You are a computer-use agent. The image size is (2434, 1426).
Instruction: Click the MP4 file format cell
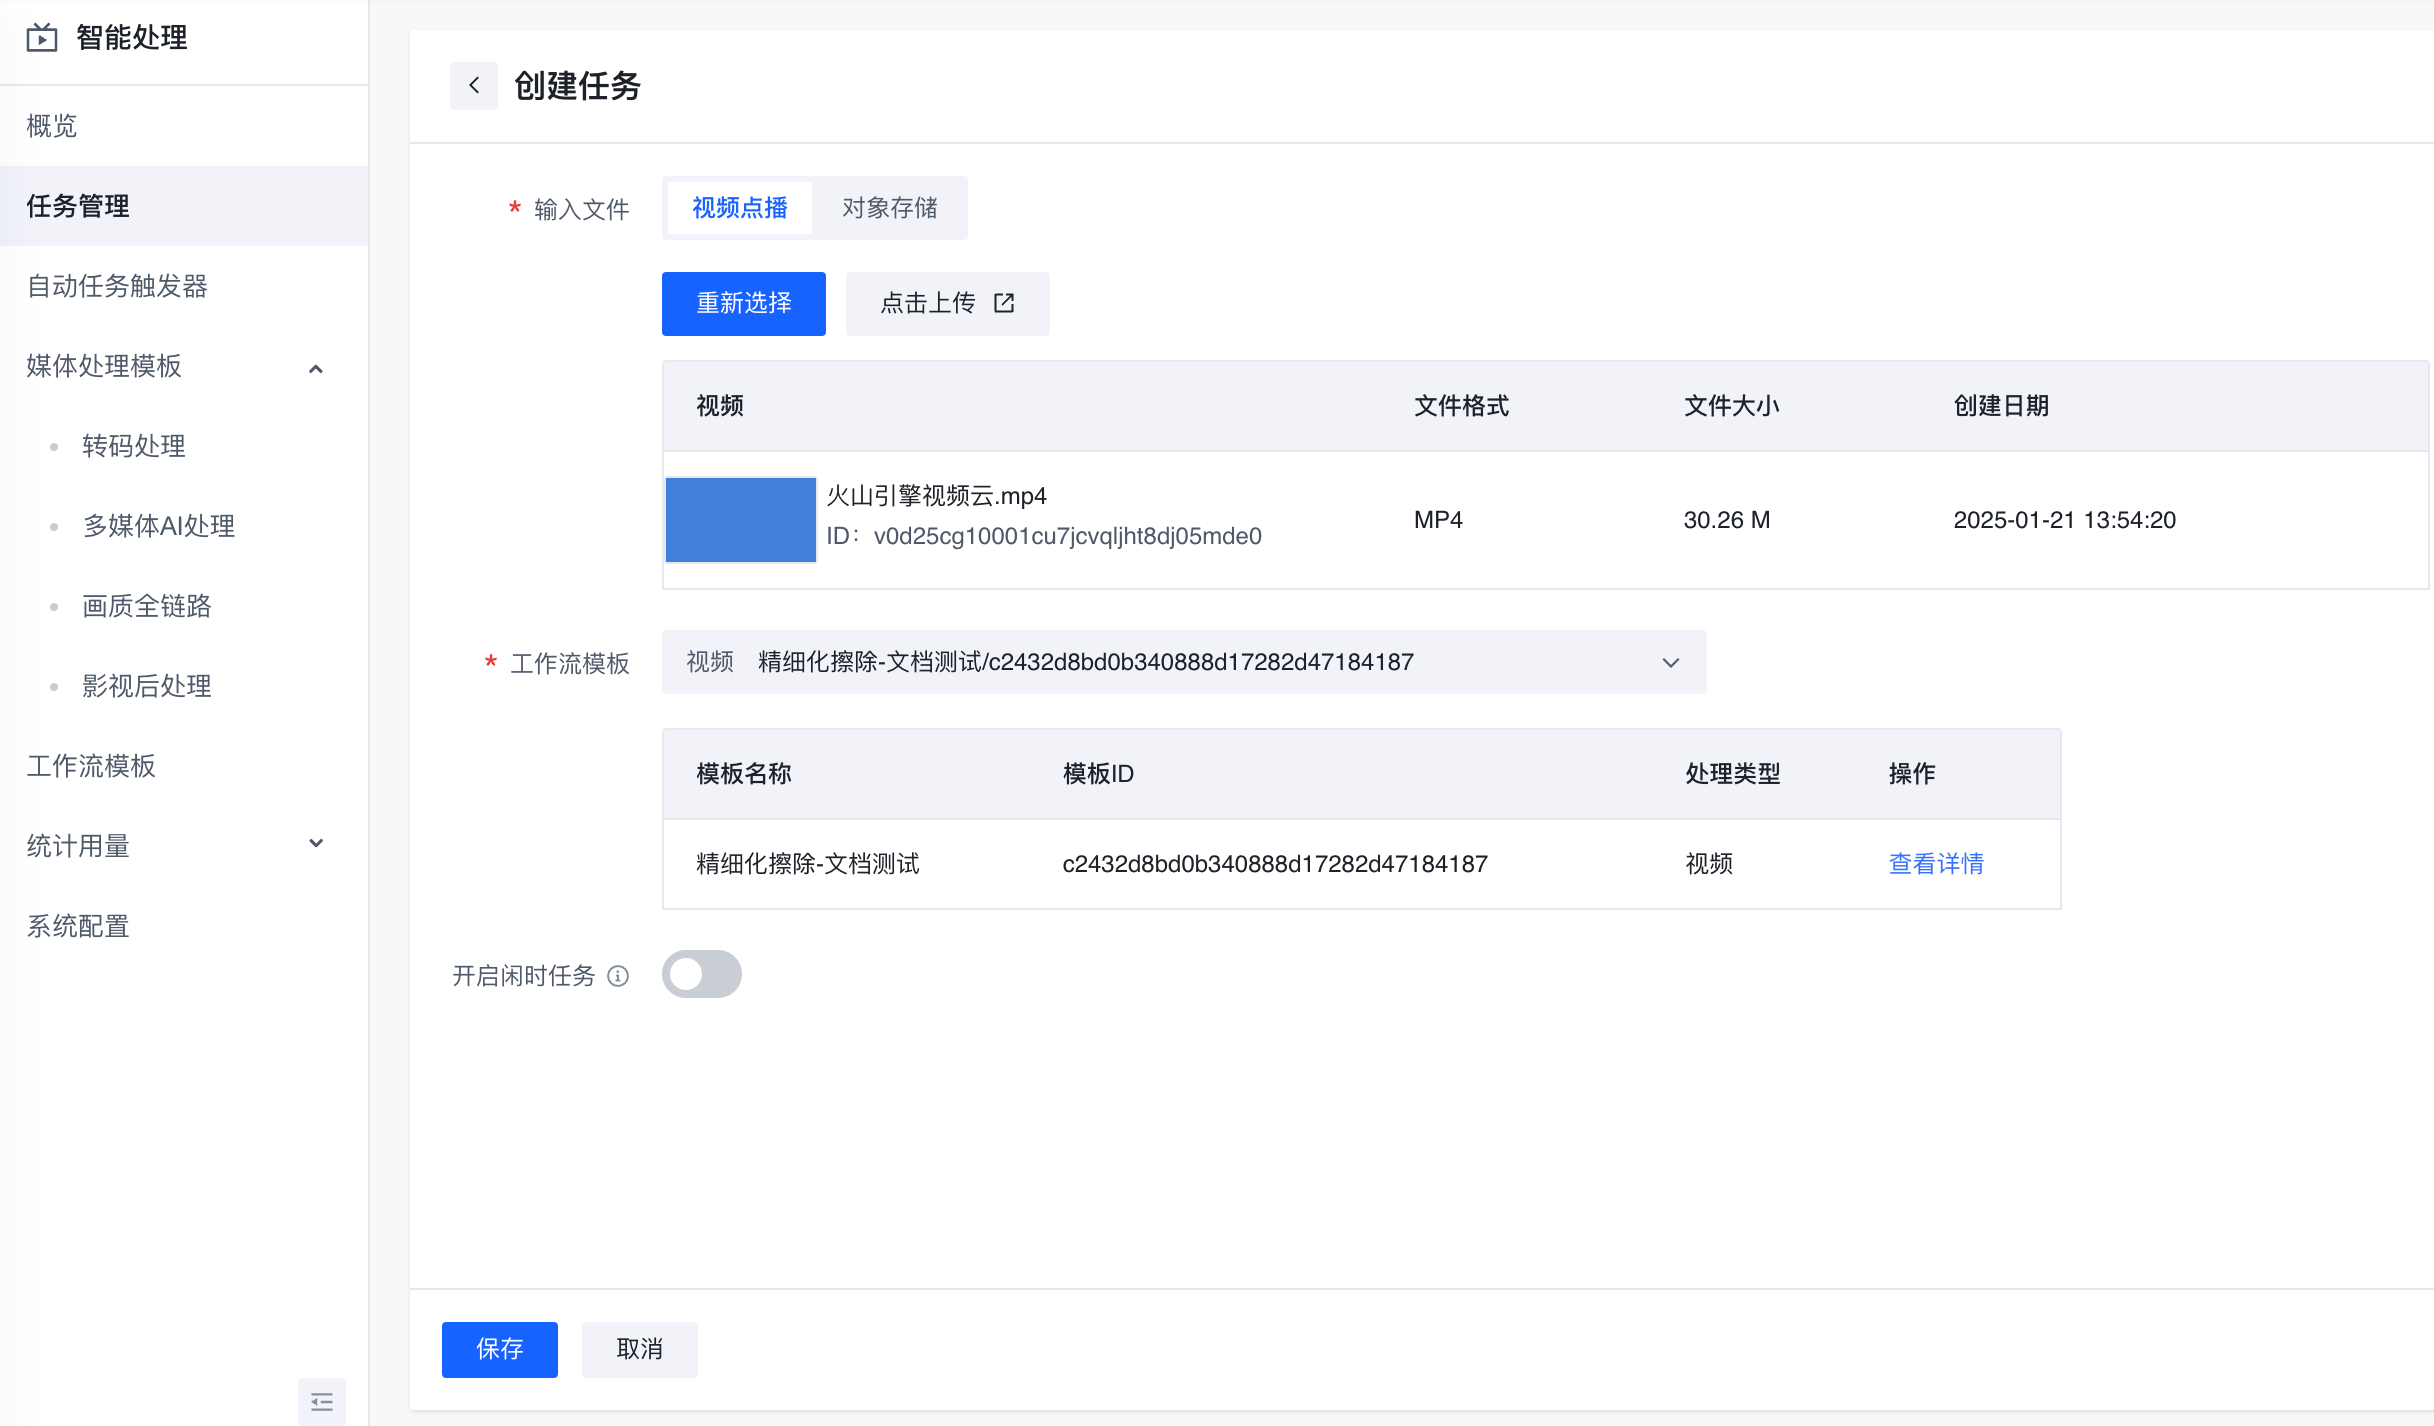1438,520
